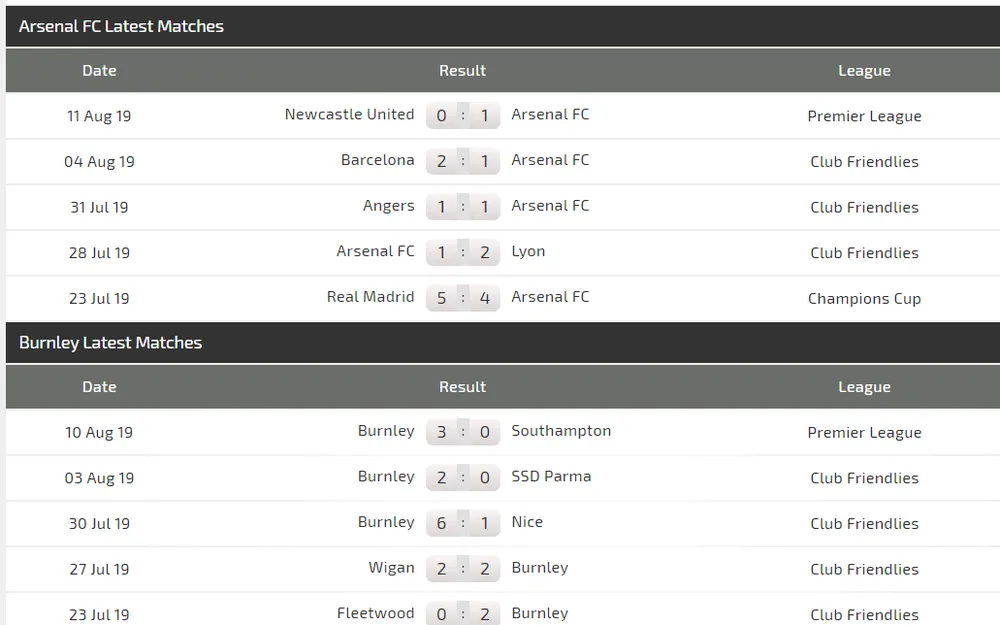Click the Result column header in Arsenal table

(x=462, y=70)
